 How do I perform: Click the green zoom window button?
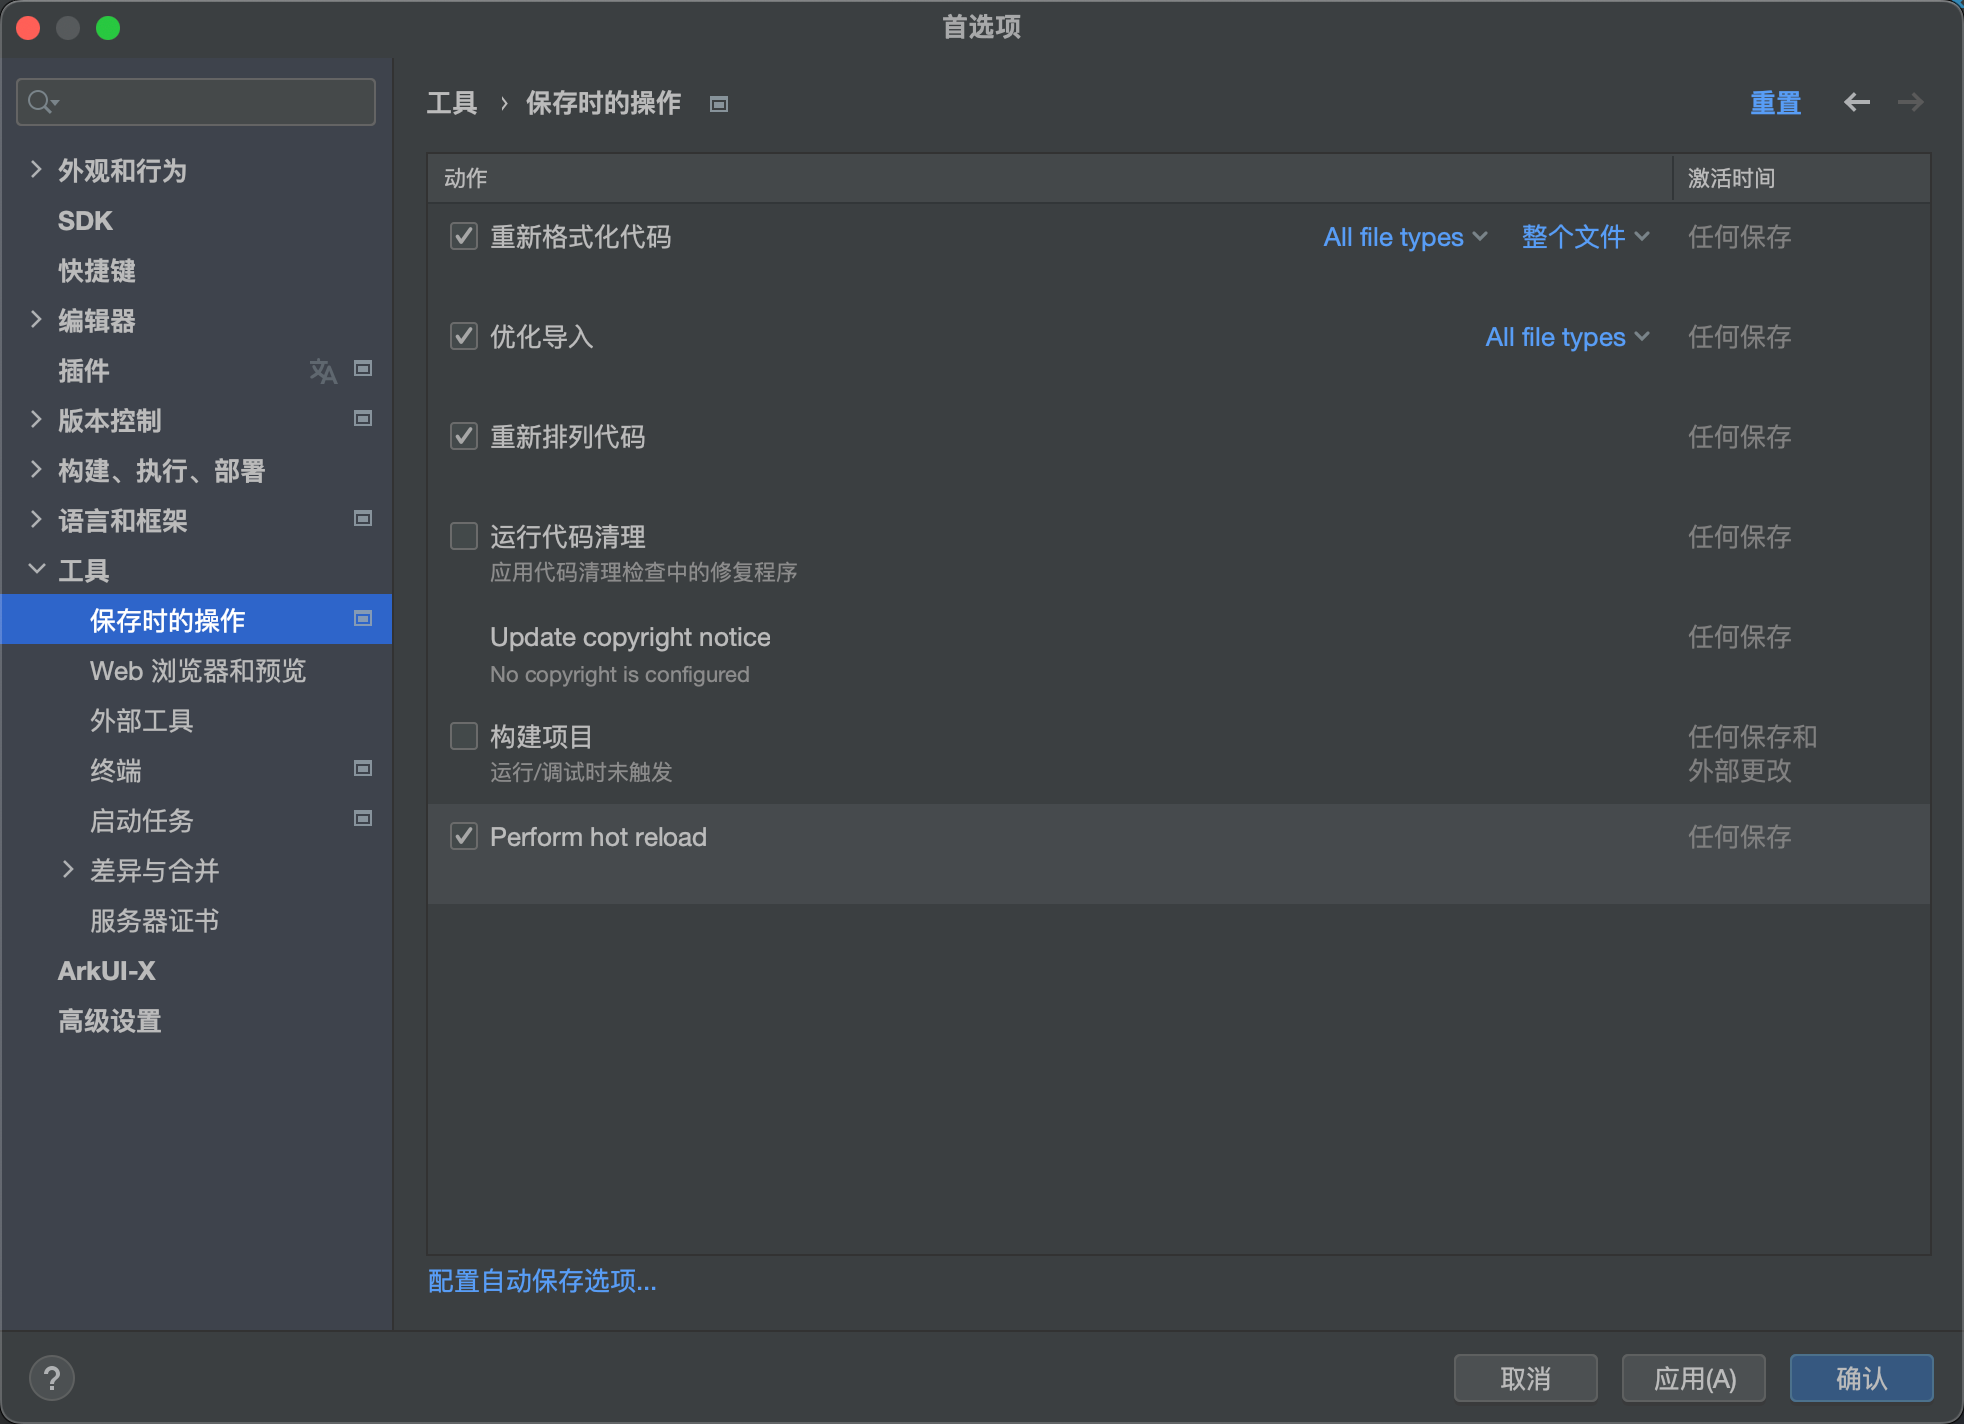108,28
